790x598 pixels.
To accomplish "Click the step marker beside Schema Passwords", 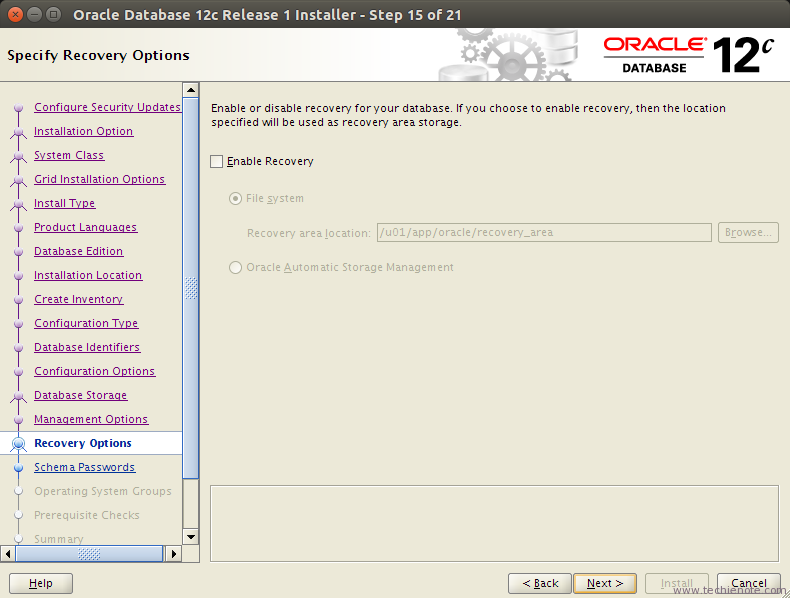I will click(x=19, y=468).
